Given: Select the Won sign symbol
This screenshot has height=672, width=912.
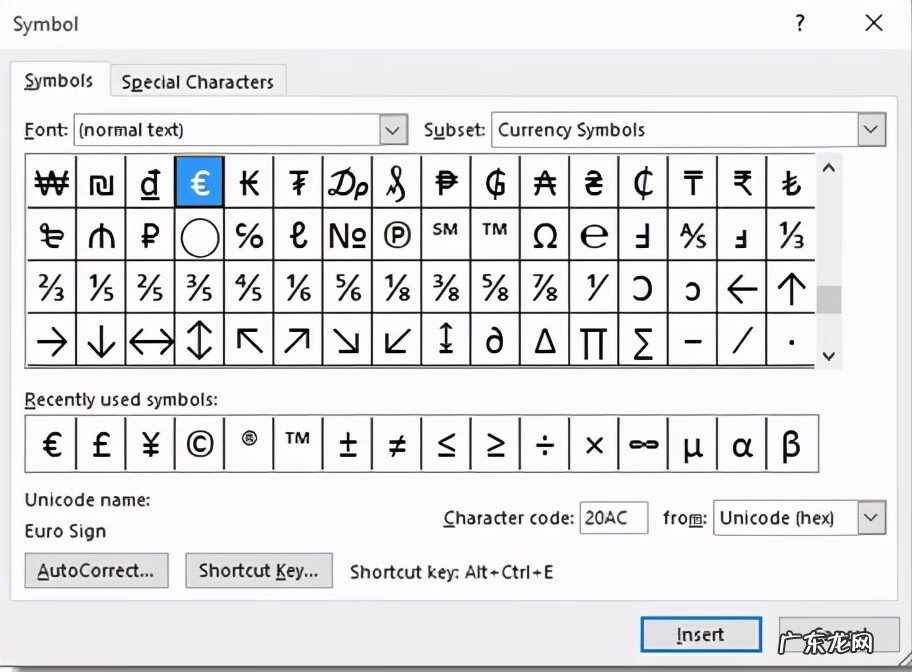Looking at the screenshot, I should point(52,183).
